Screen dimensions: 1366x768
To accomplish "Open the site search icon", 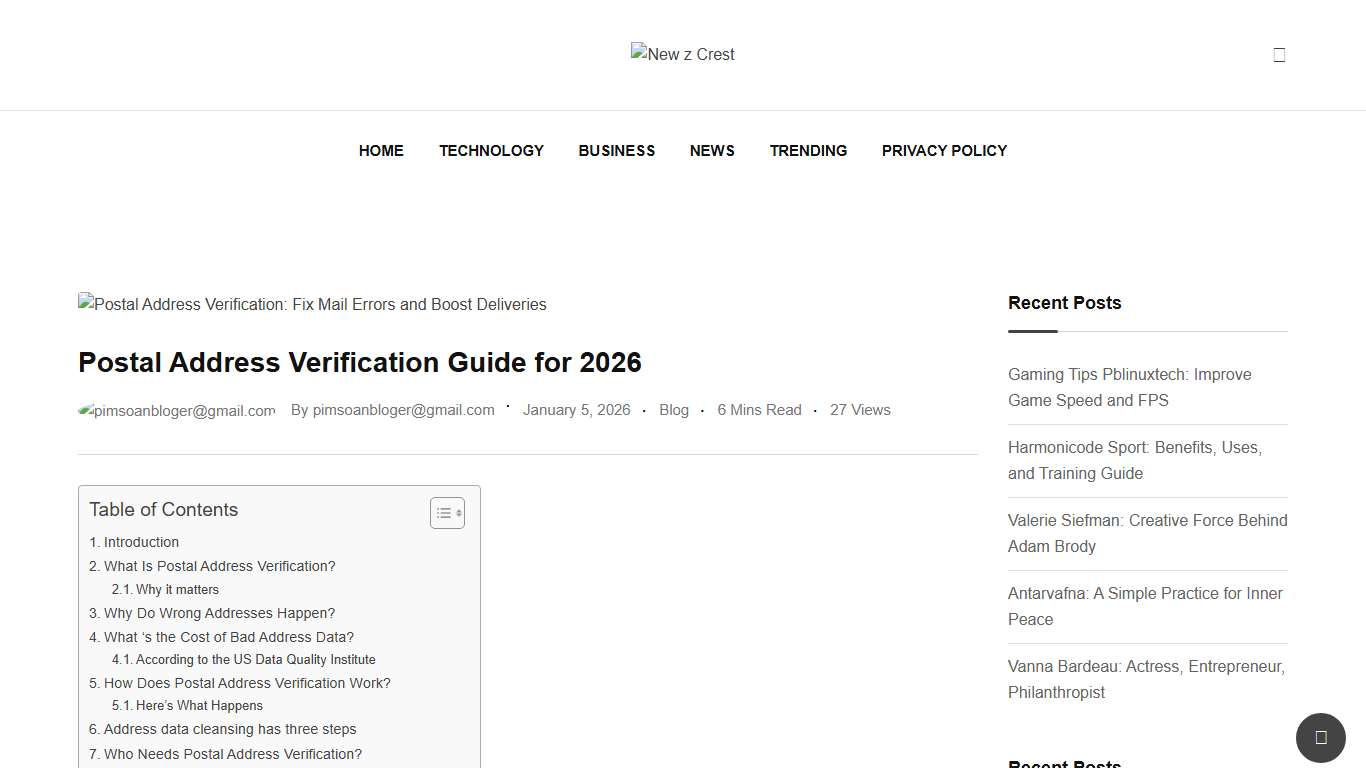I will tap(1279, 54).
